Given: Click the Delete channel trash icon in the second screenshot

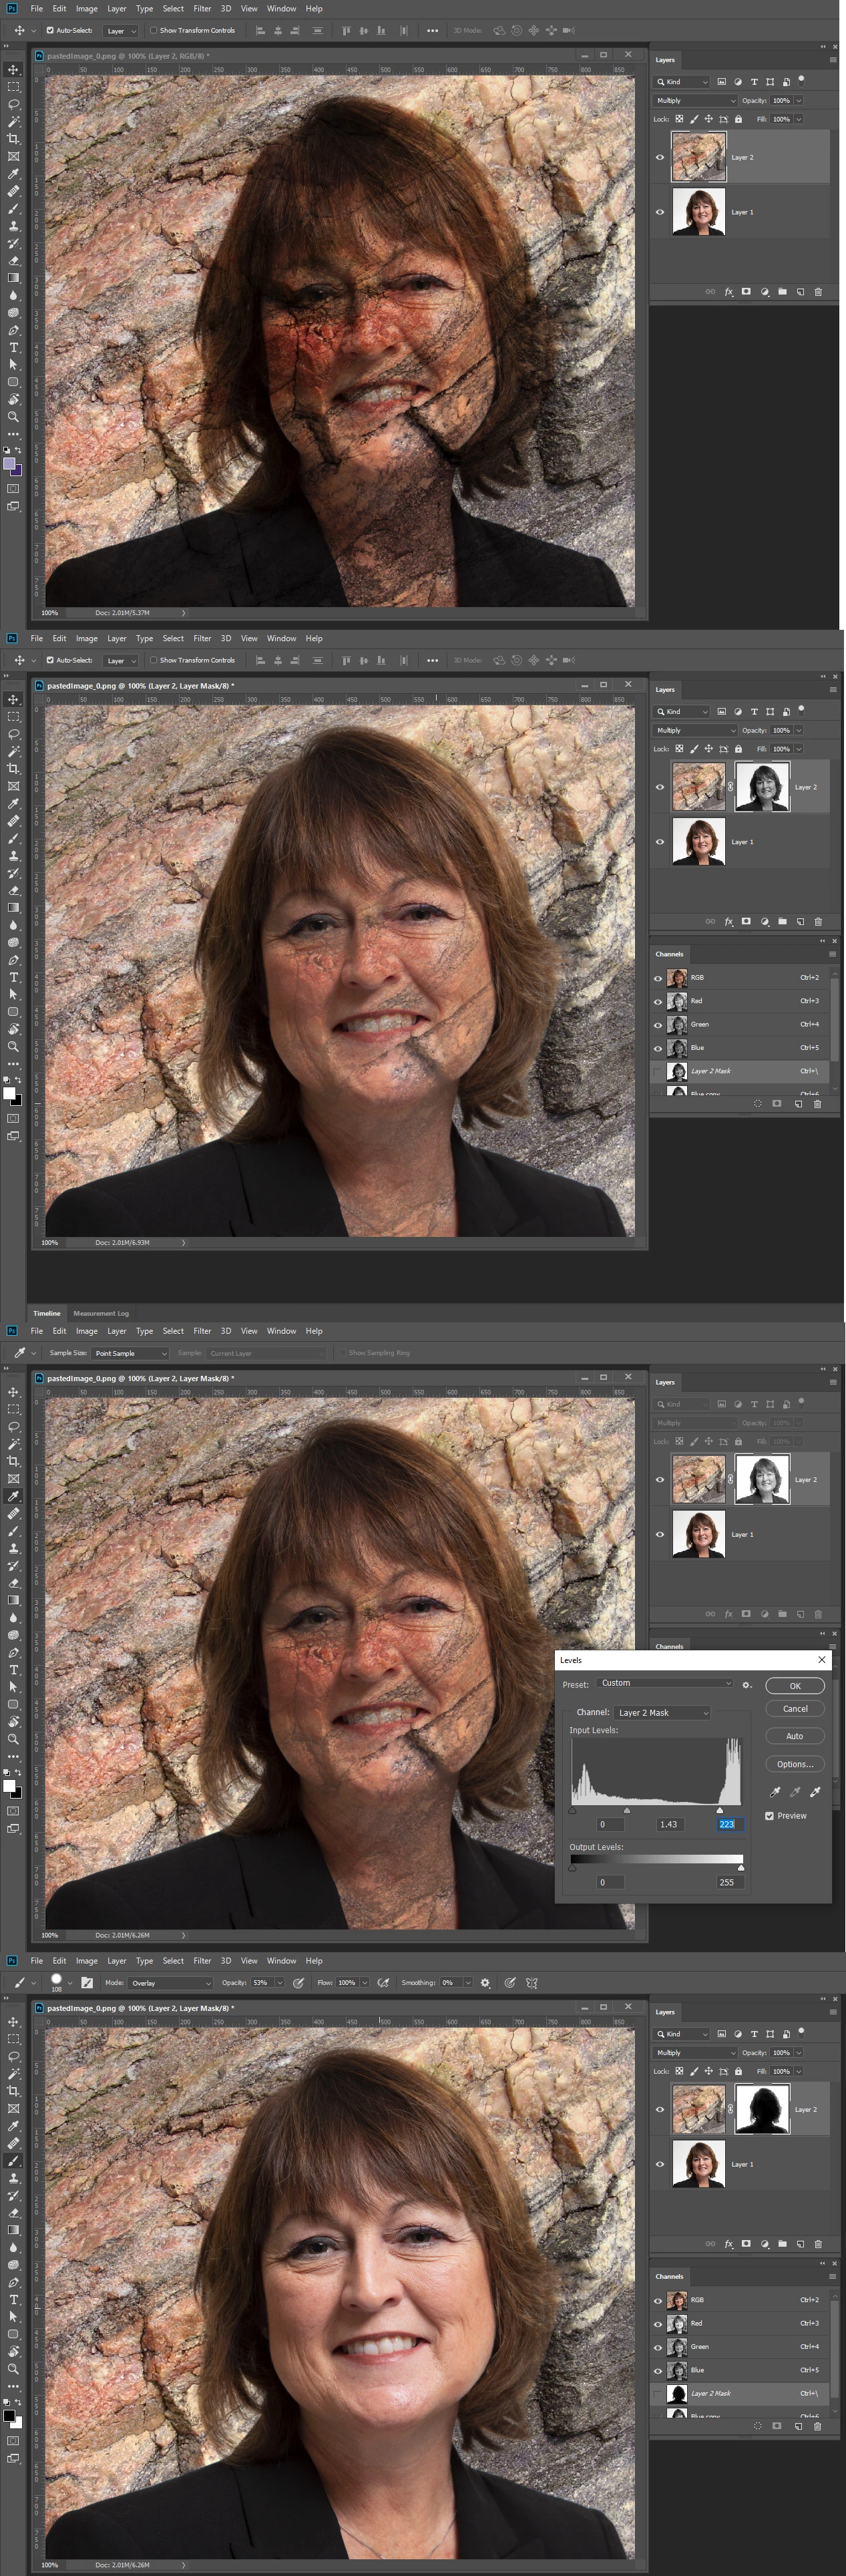Looking at the screenshot, I should point(818,1104).
